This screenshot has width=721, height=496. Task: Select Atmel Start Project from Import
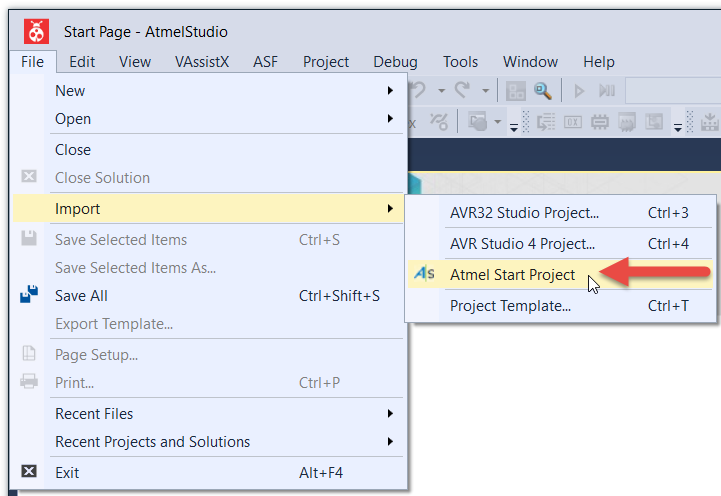tap(512, 275)
